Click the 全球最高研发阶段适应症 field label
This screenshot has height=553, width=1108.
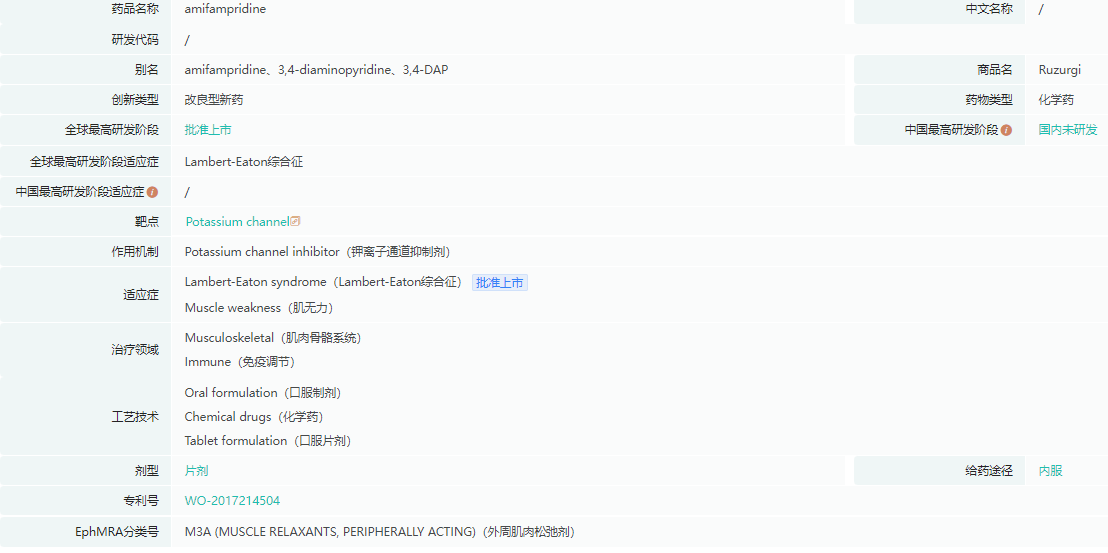tap(94, 162)
